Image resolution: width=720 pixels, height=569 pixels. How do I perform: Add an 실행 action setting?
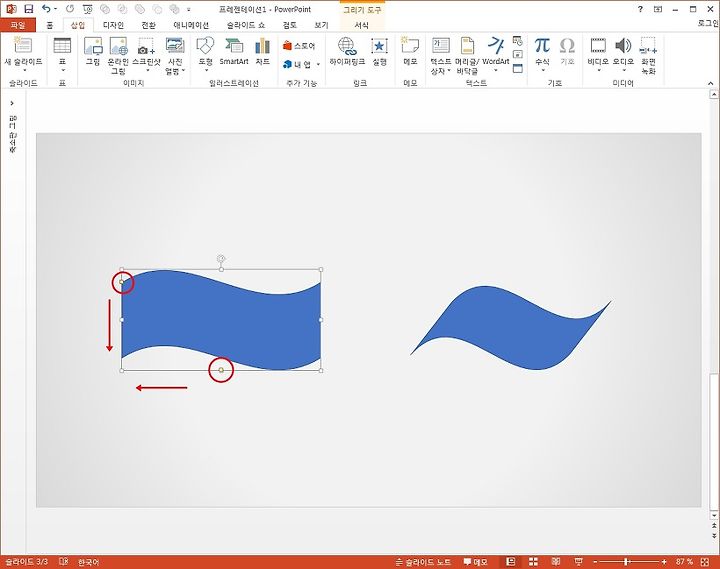(379, 51)
